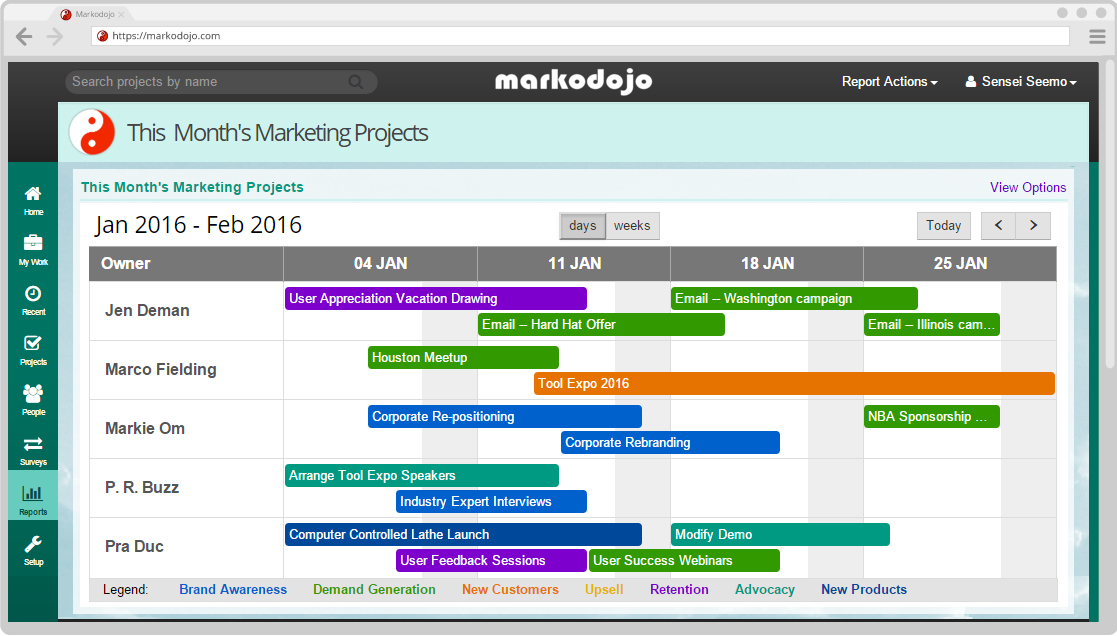1117x636 pixels.
Task: Open the Sensei Seemo user menu
Action: (1021, 82)
